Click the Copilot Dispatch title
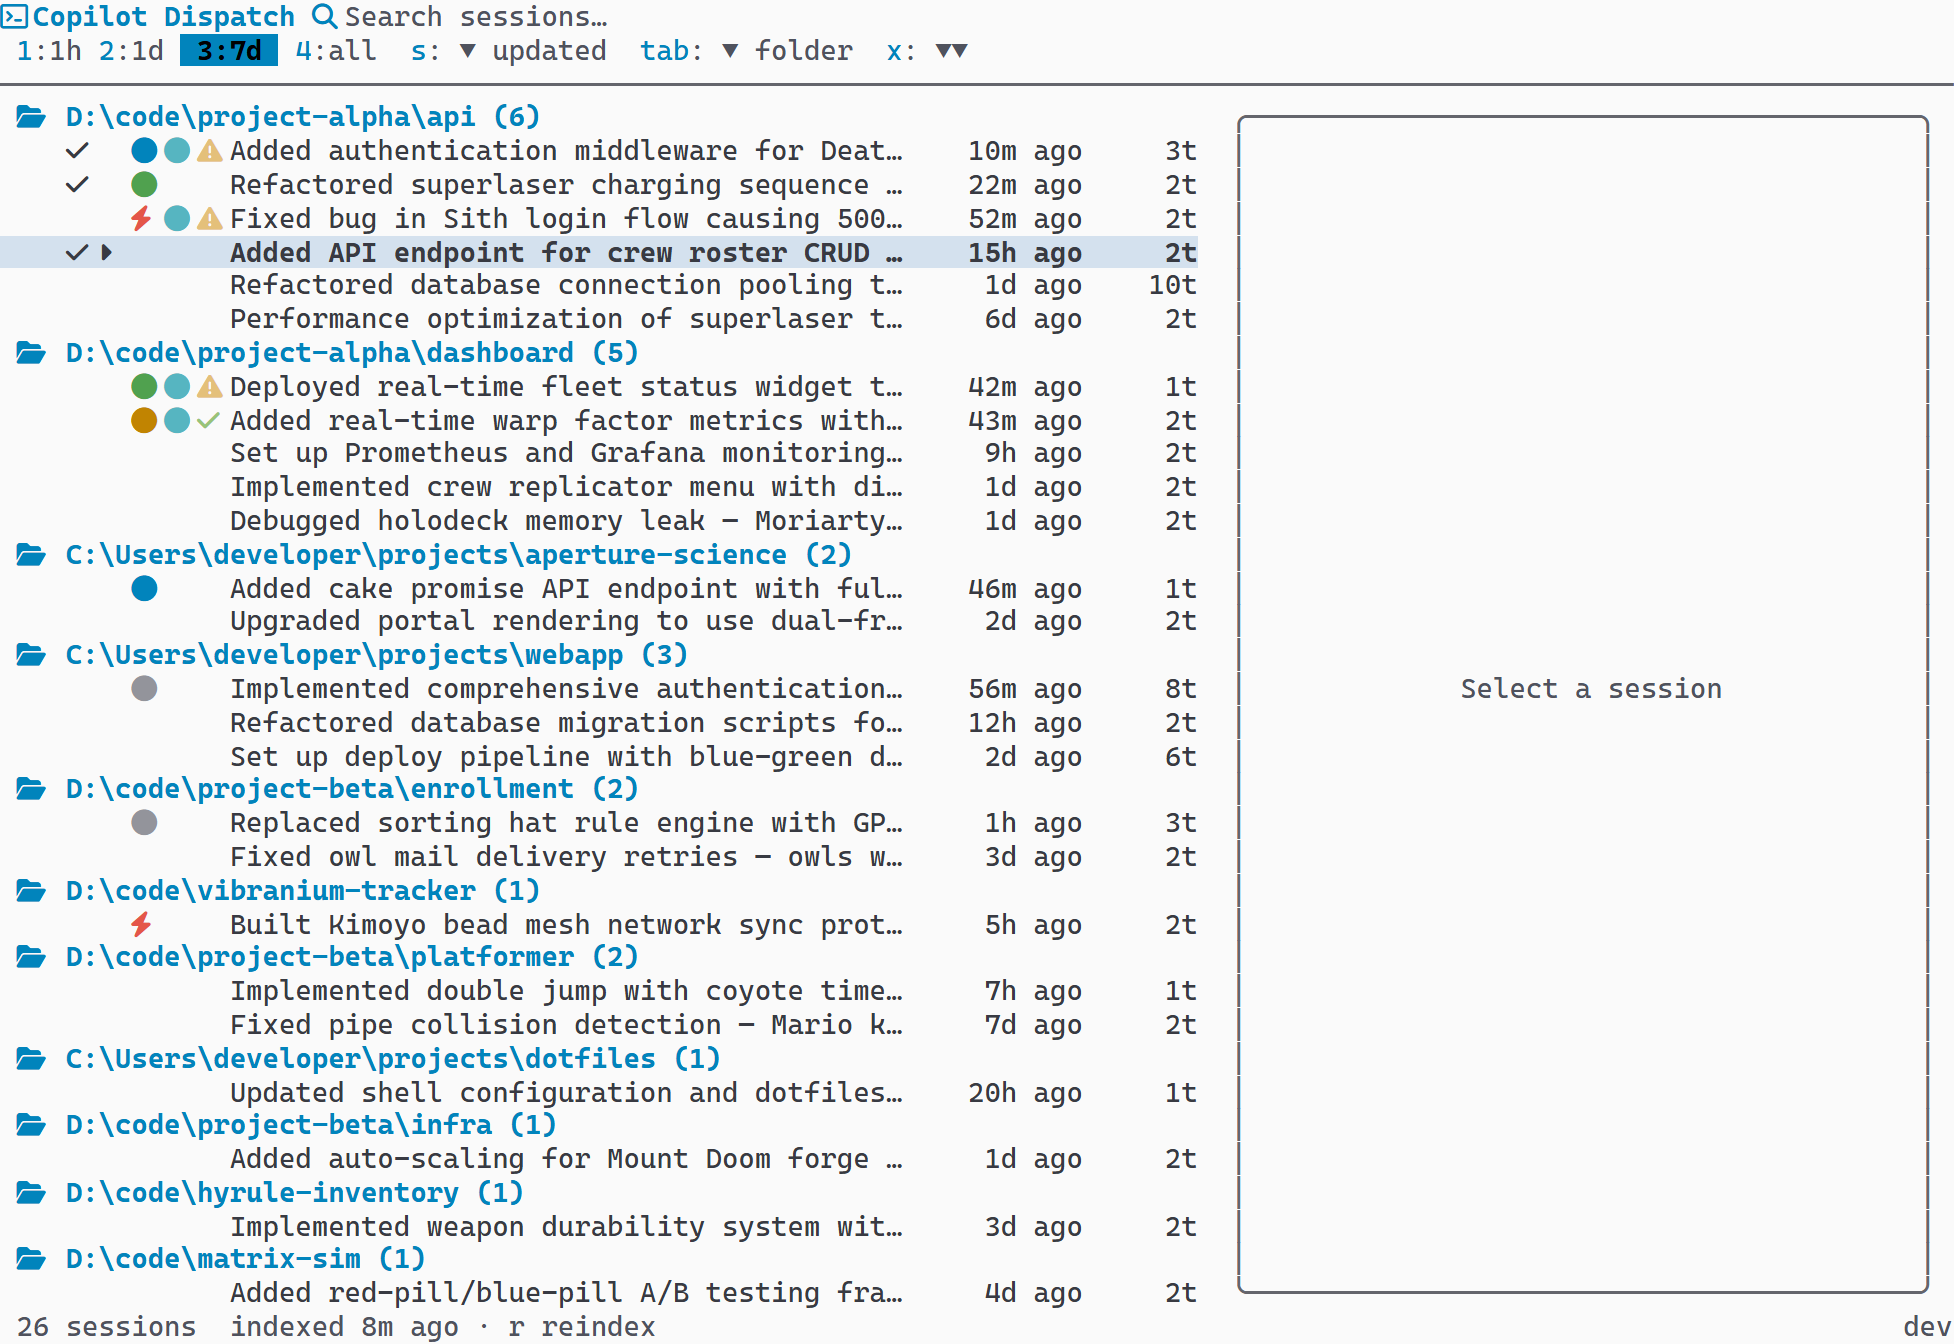1954x1344 pixels. [164, 17]
